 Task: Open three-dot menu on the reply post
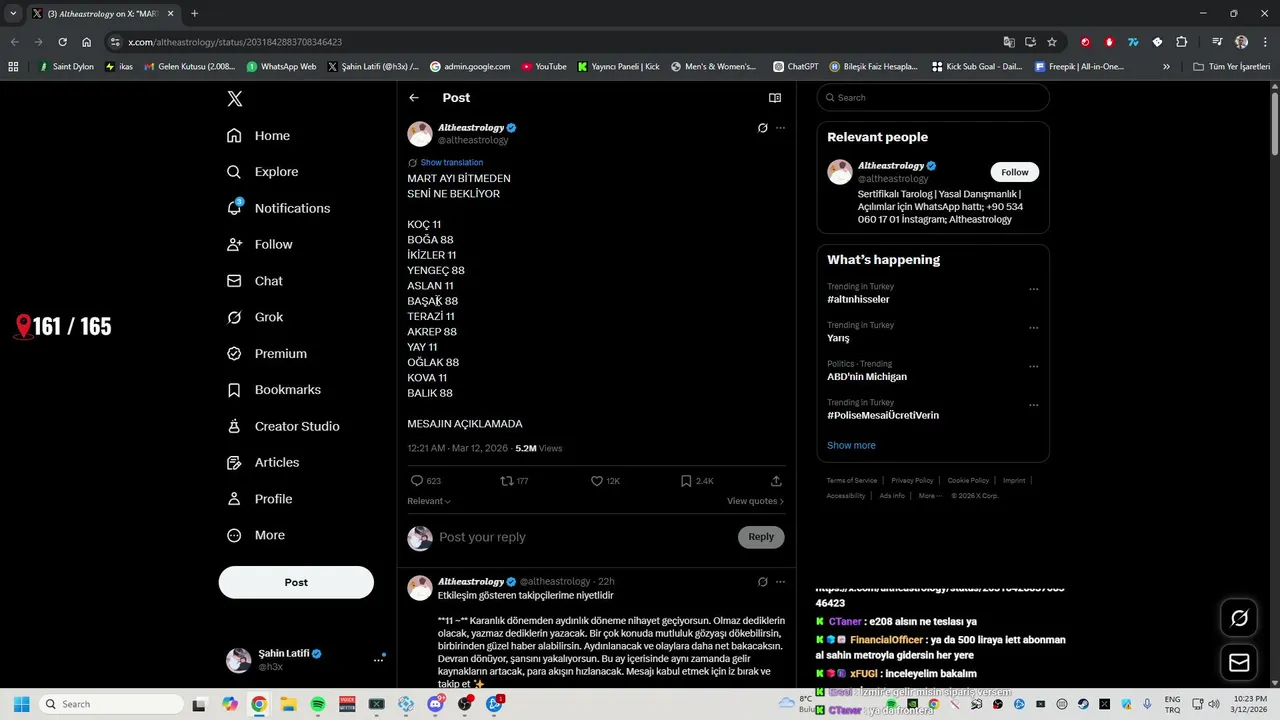point(781,581)
